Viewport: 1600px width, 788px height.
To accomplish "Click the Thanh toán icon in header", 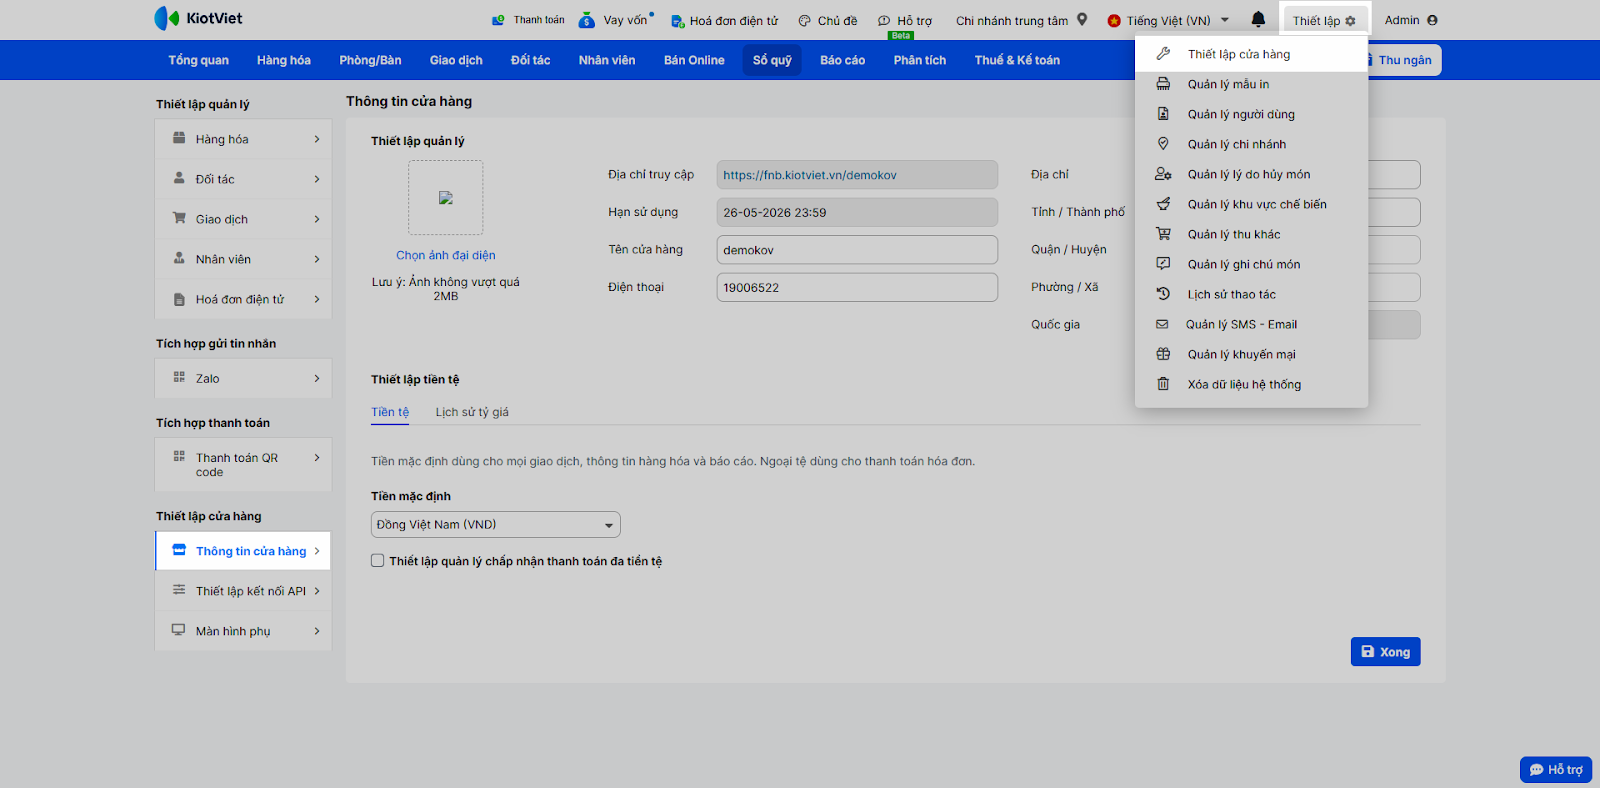I will pos(499,20).
